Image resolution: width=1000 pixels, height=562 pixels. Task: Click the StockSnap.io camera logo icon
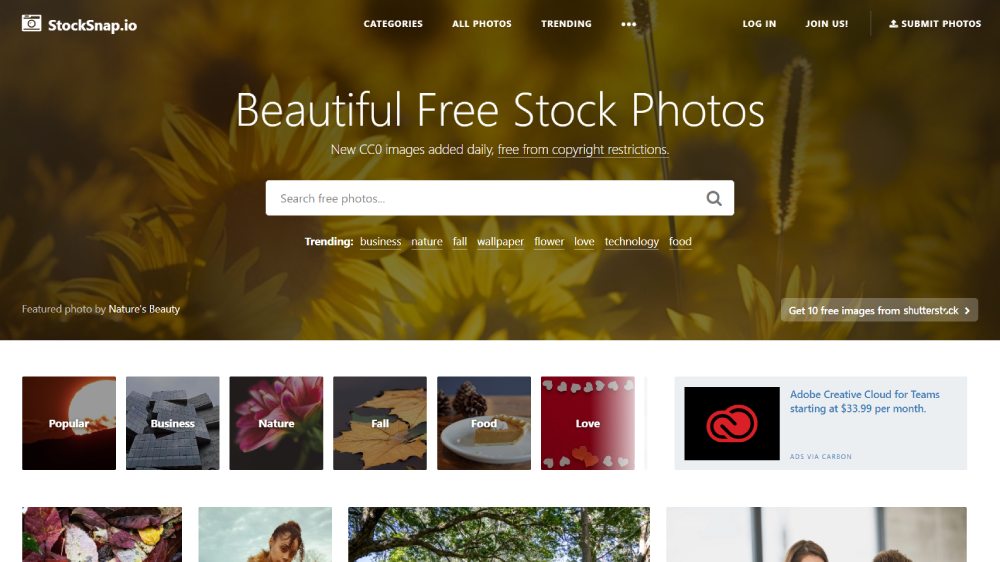point(31,24)
